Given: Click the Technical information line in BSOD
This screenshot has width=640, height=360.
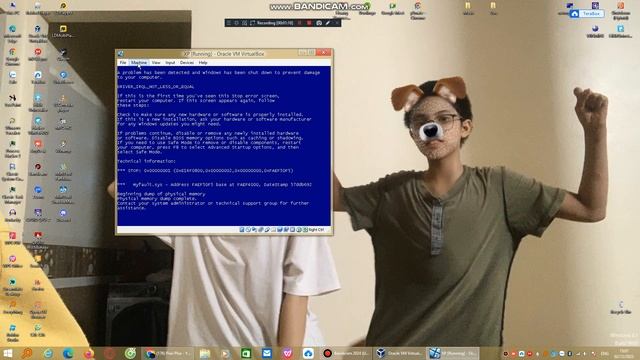Looking at the screenshot, I should pos(147,161).
